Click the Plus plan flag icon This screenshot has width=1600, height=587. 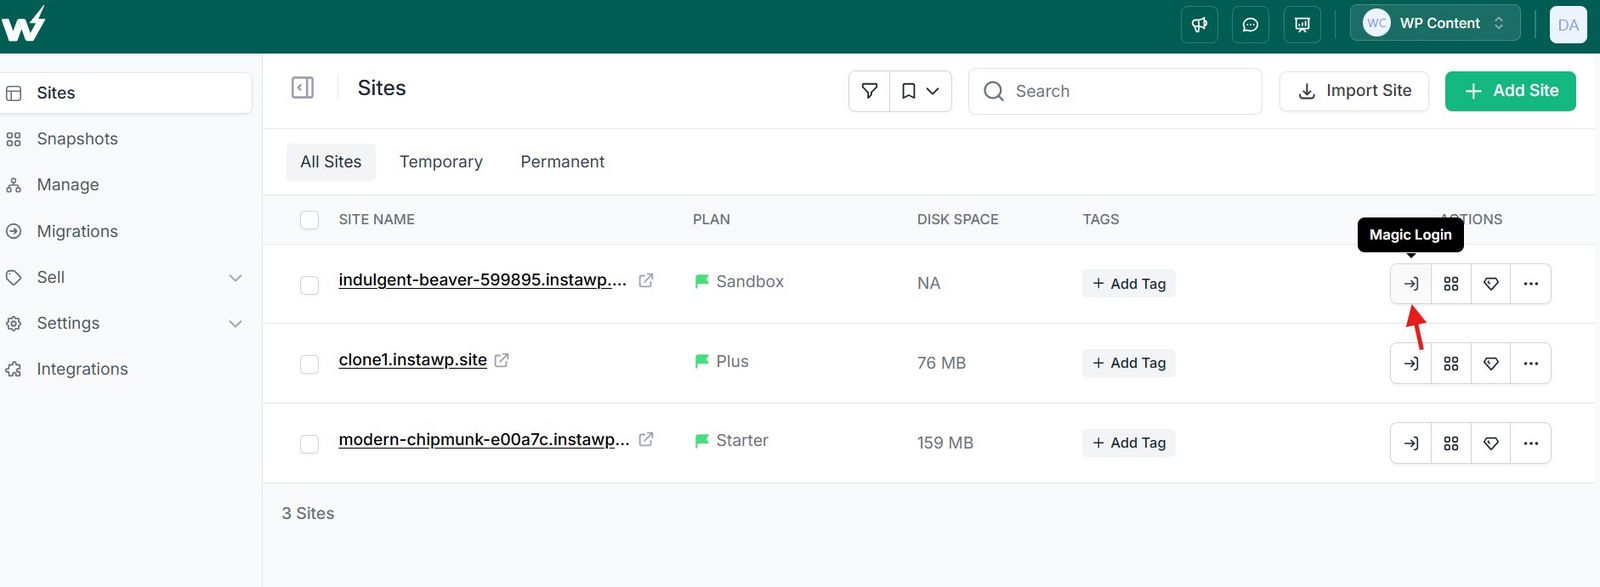[x=702, y=361]
